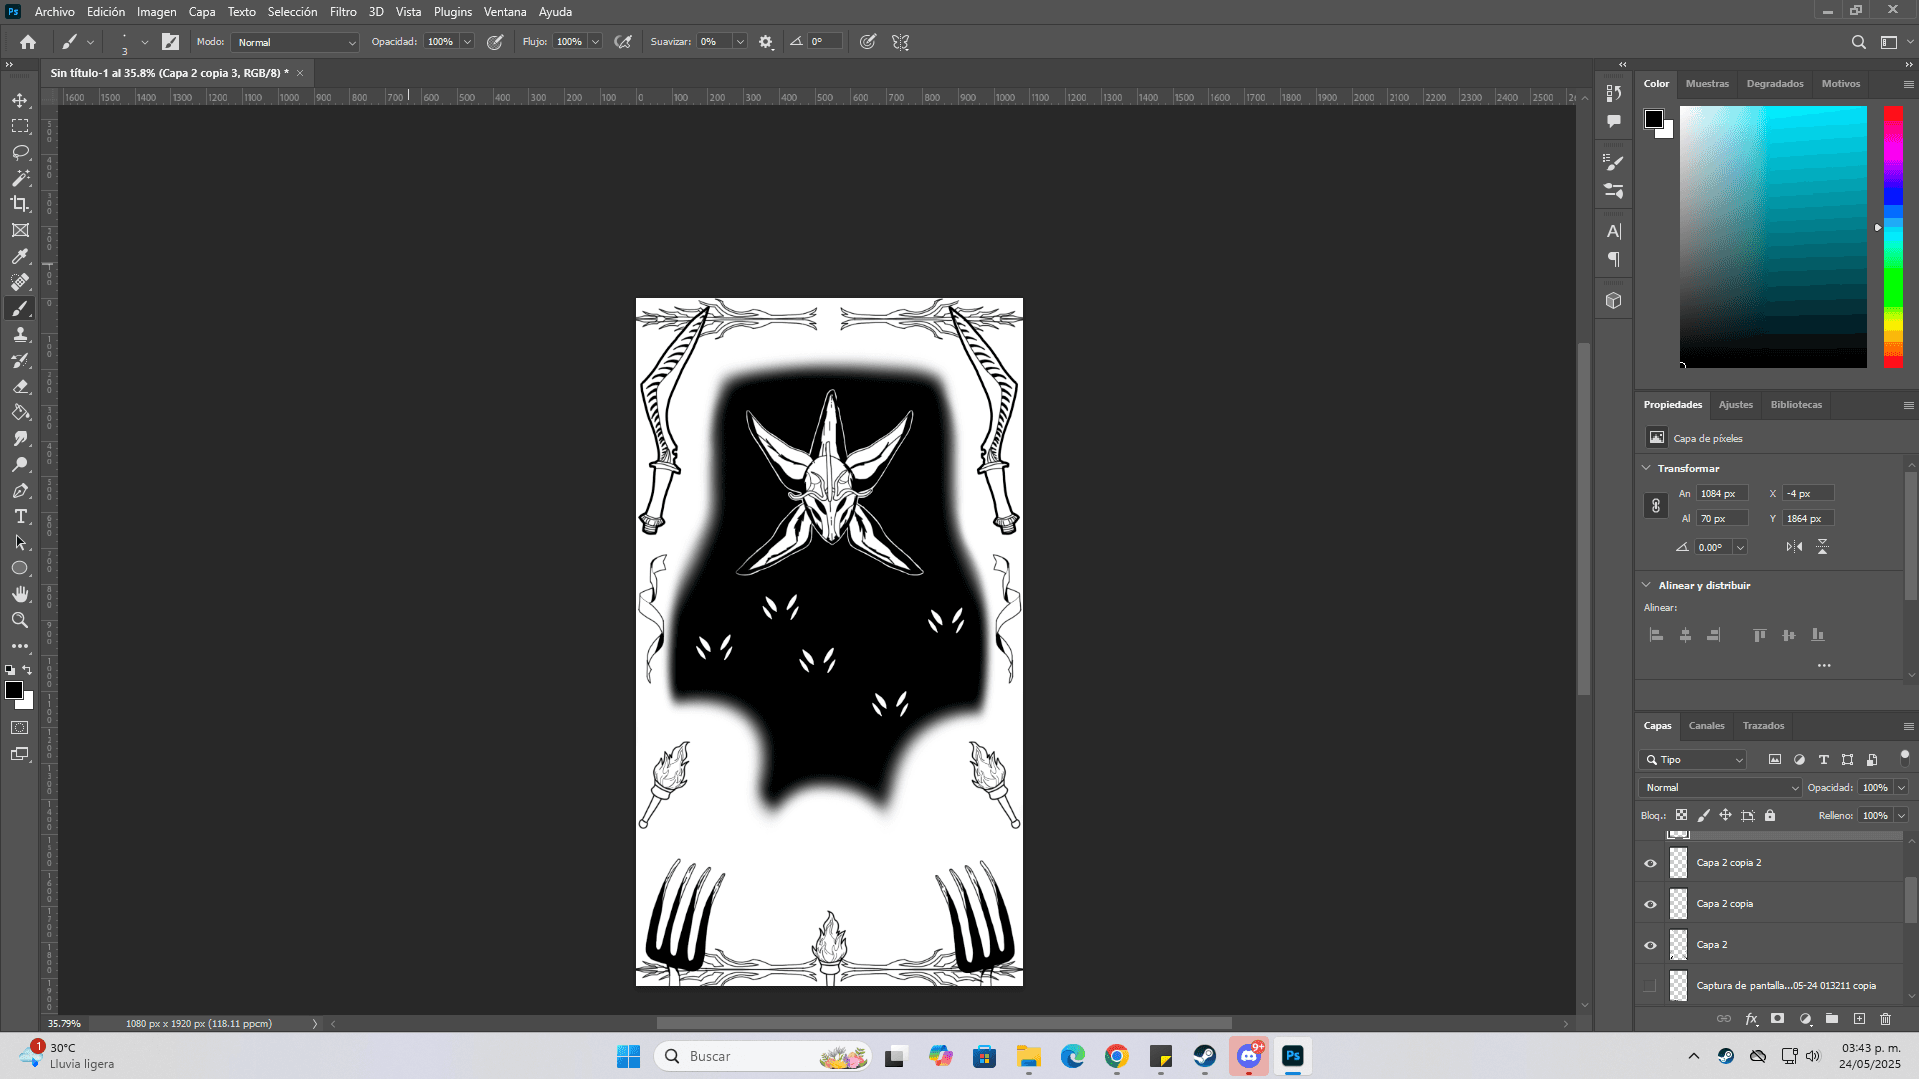Viewport: 1919px width, 1079px height.
Task: Open Steam from the taskbar
Action: [x=1204, y=1056]
